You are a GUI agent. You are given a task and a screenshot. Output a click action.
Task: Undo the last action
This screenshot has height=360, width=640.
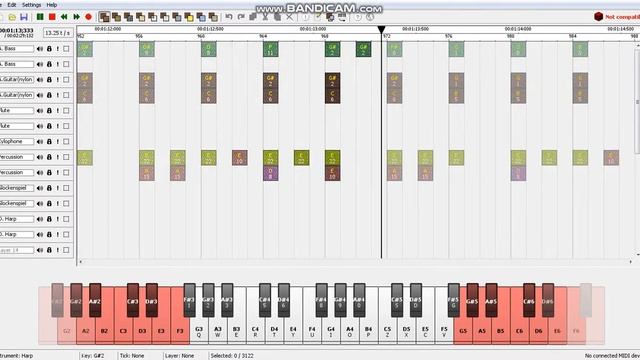tap(229, 17)
